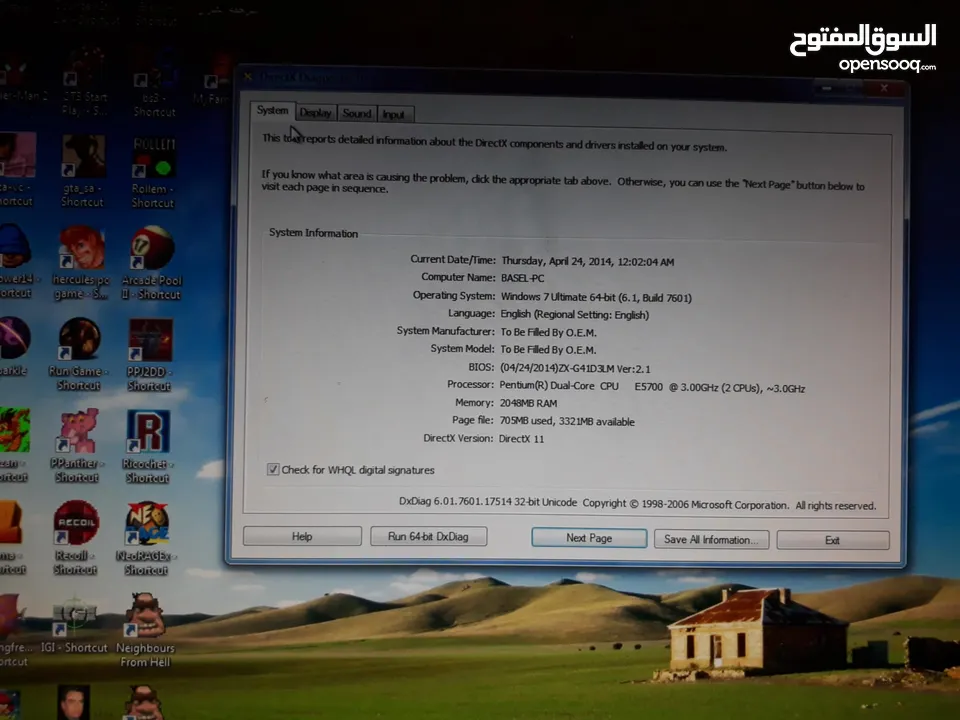Click the BIOS value "ZX-G41D3LM Ver:2.1"

[x=604, y=369]
